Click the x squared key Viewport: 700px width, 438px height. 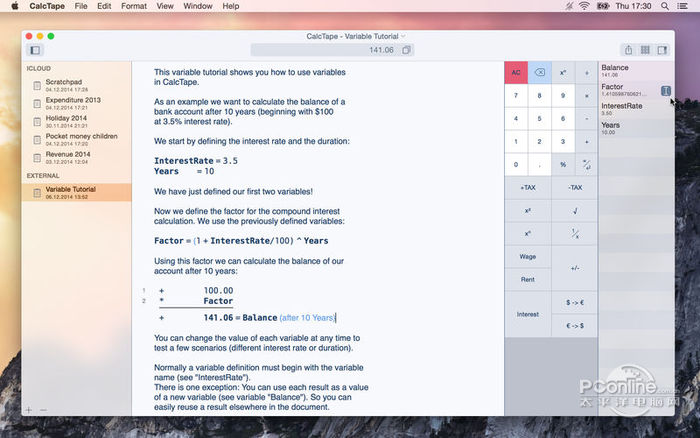click(528, 211)
